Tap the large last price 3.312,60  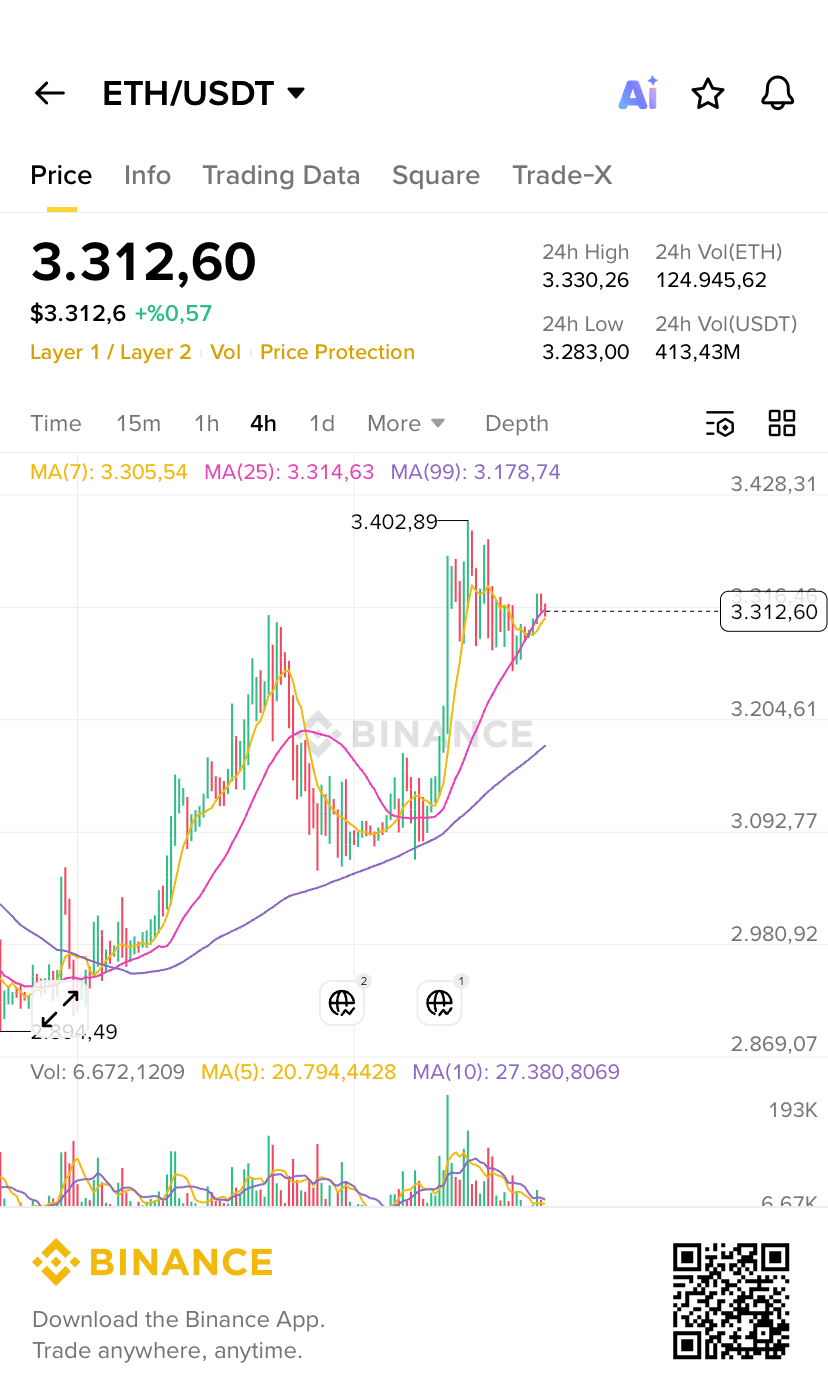point(143,262)
